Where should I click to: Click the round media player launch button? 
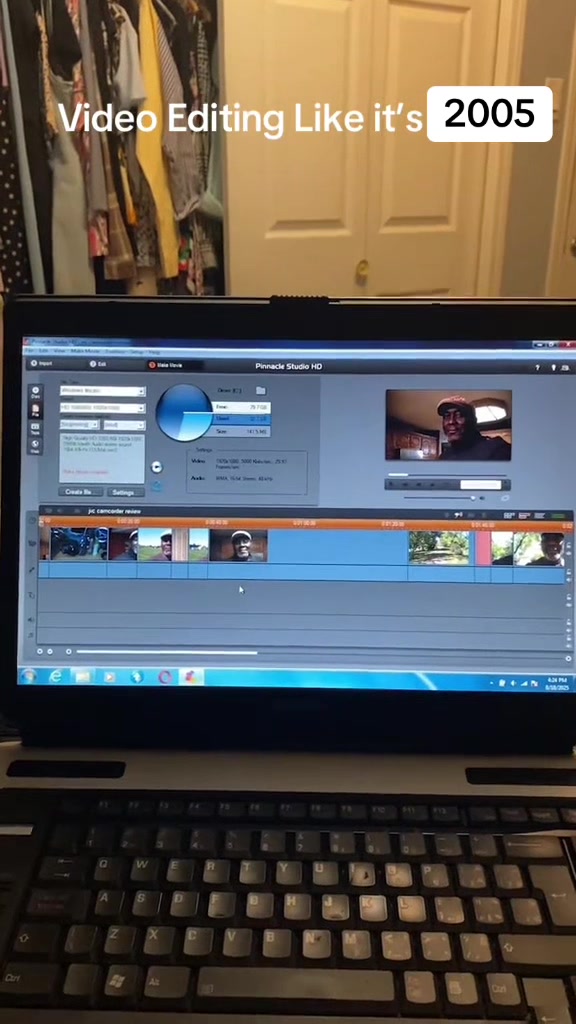(156, 467)
